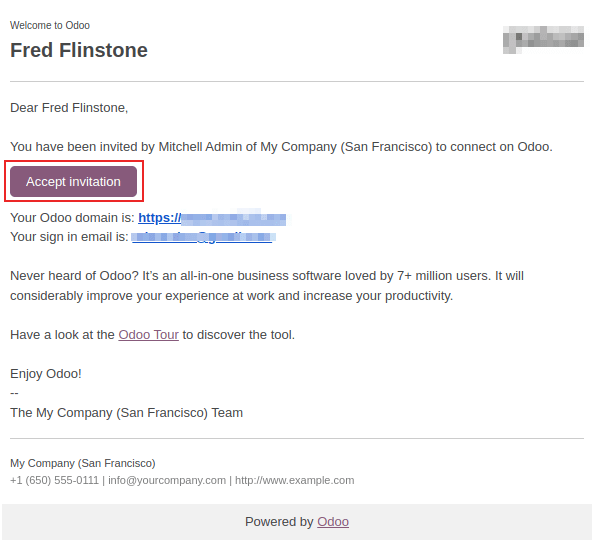Click the Welcome to Odoo header text

tap(50, 26)
